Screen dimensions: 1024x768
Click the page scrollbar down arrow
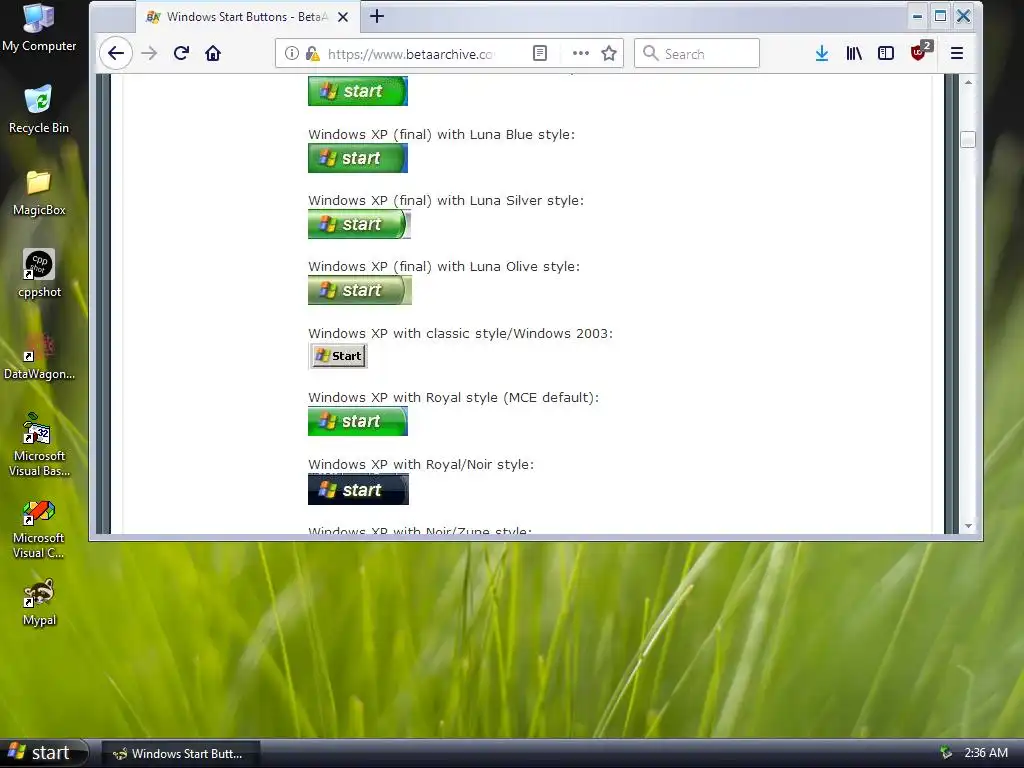point(968,526)
